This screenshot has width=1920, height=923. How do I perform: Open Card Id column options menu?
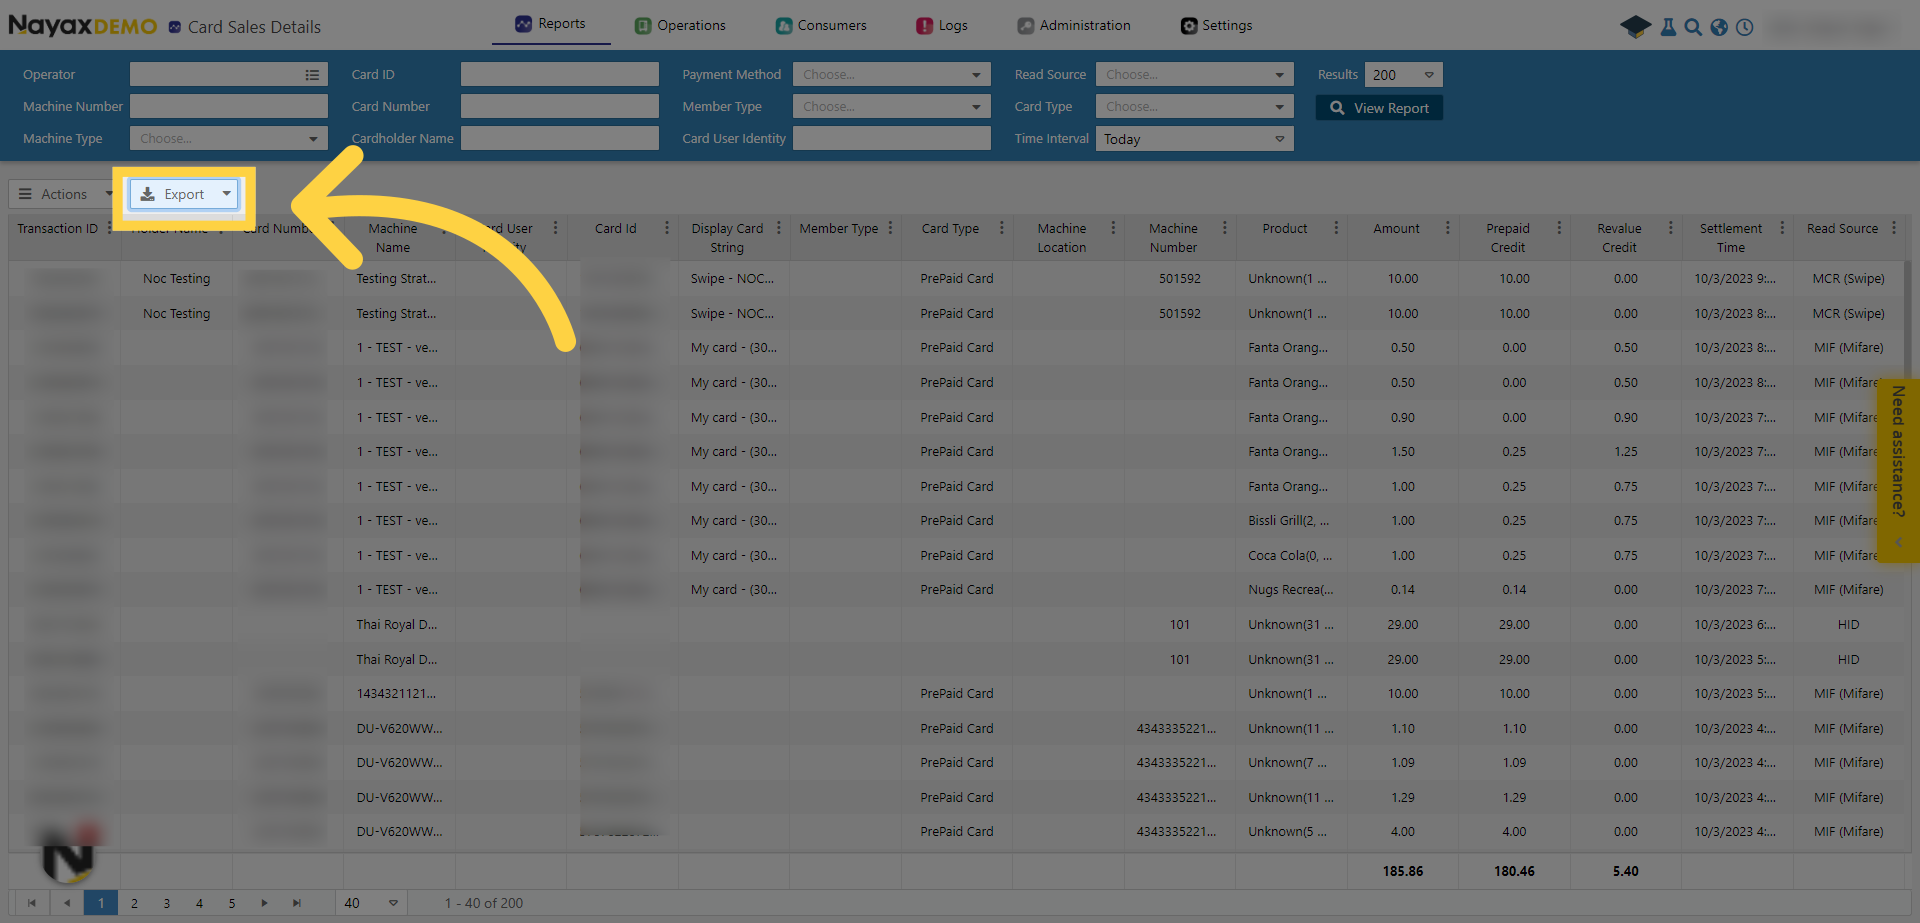tap(667, 228)
